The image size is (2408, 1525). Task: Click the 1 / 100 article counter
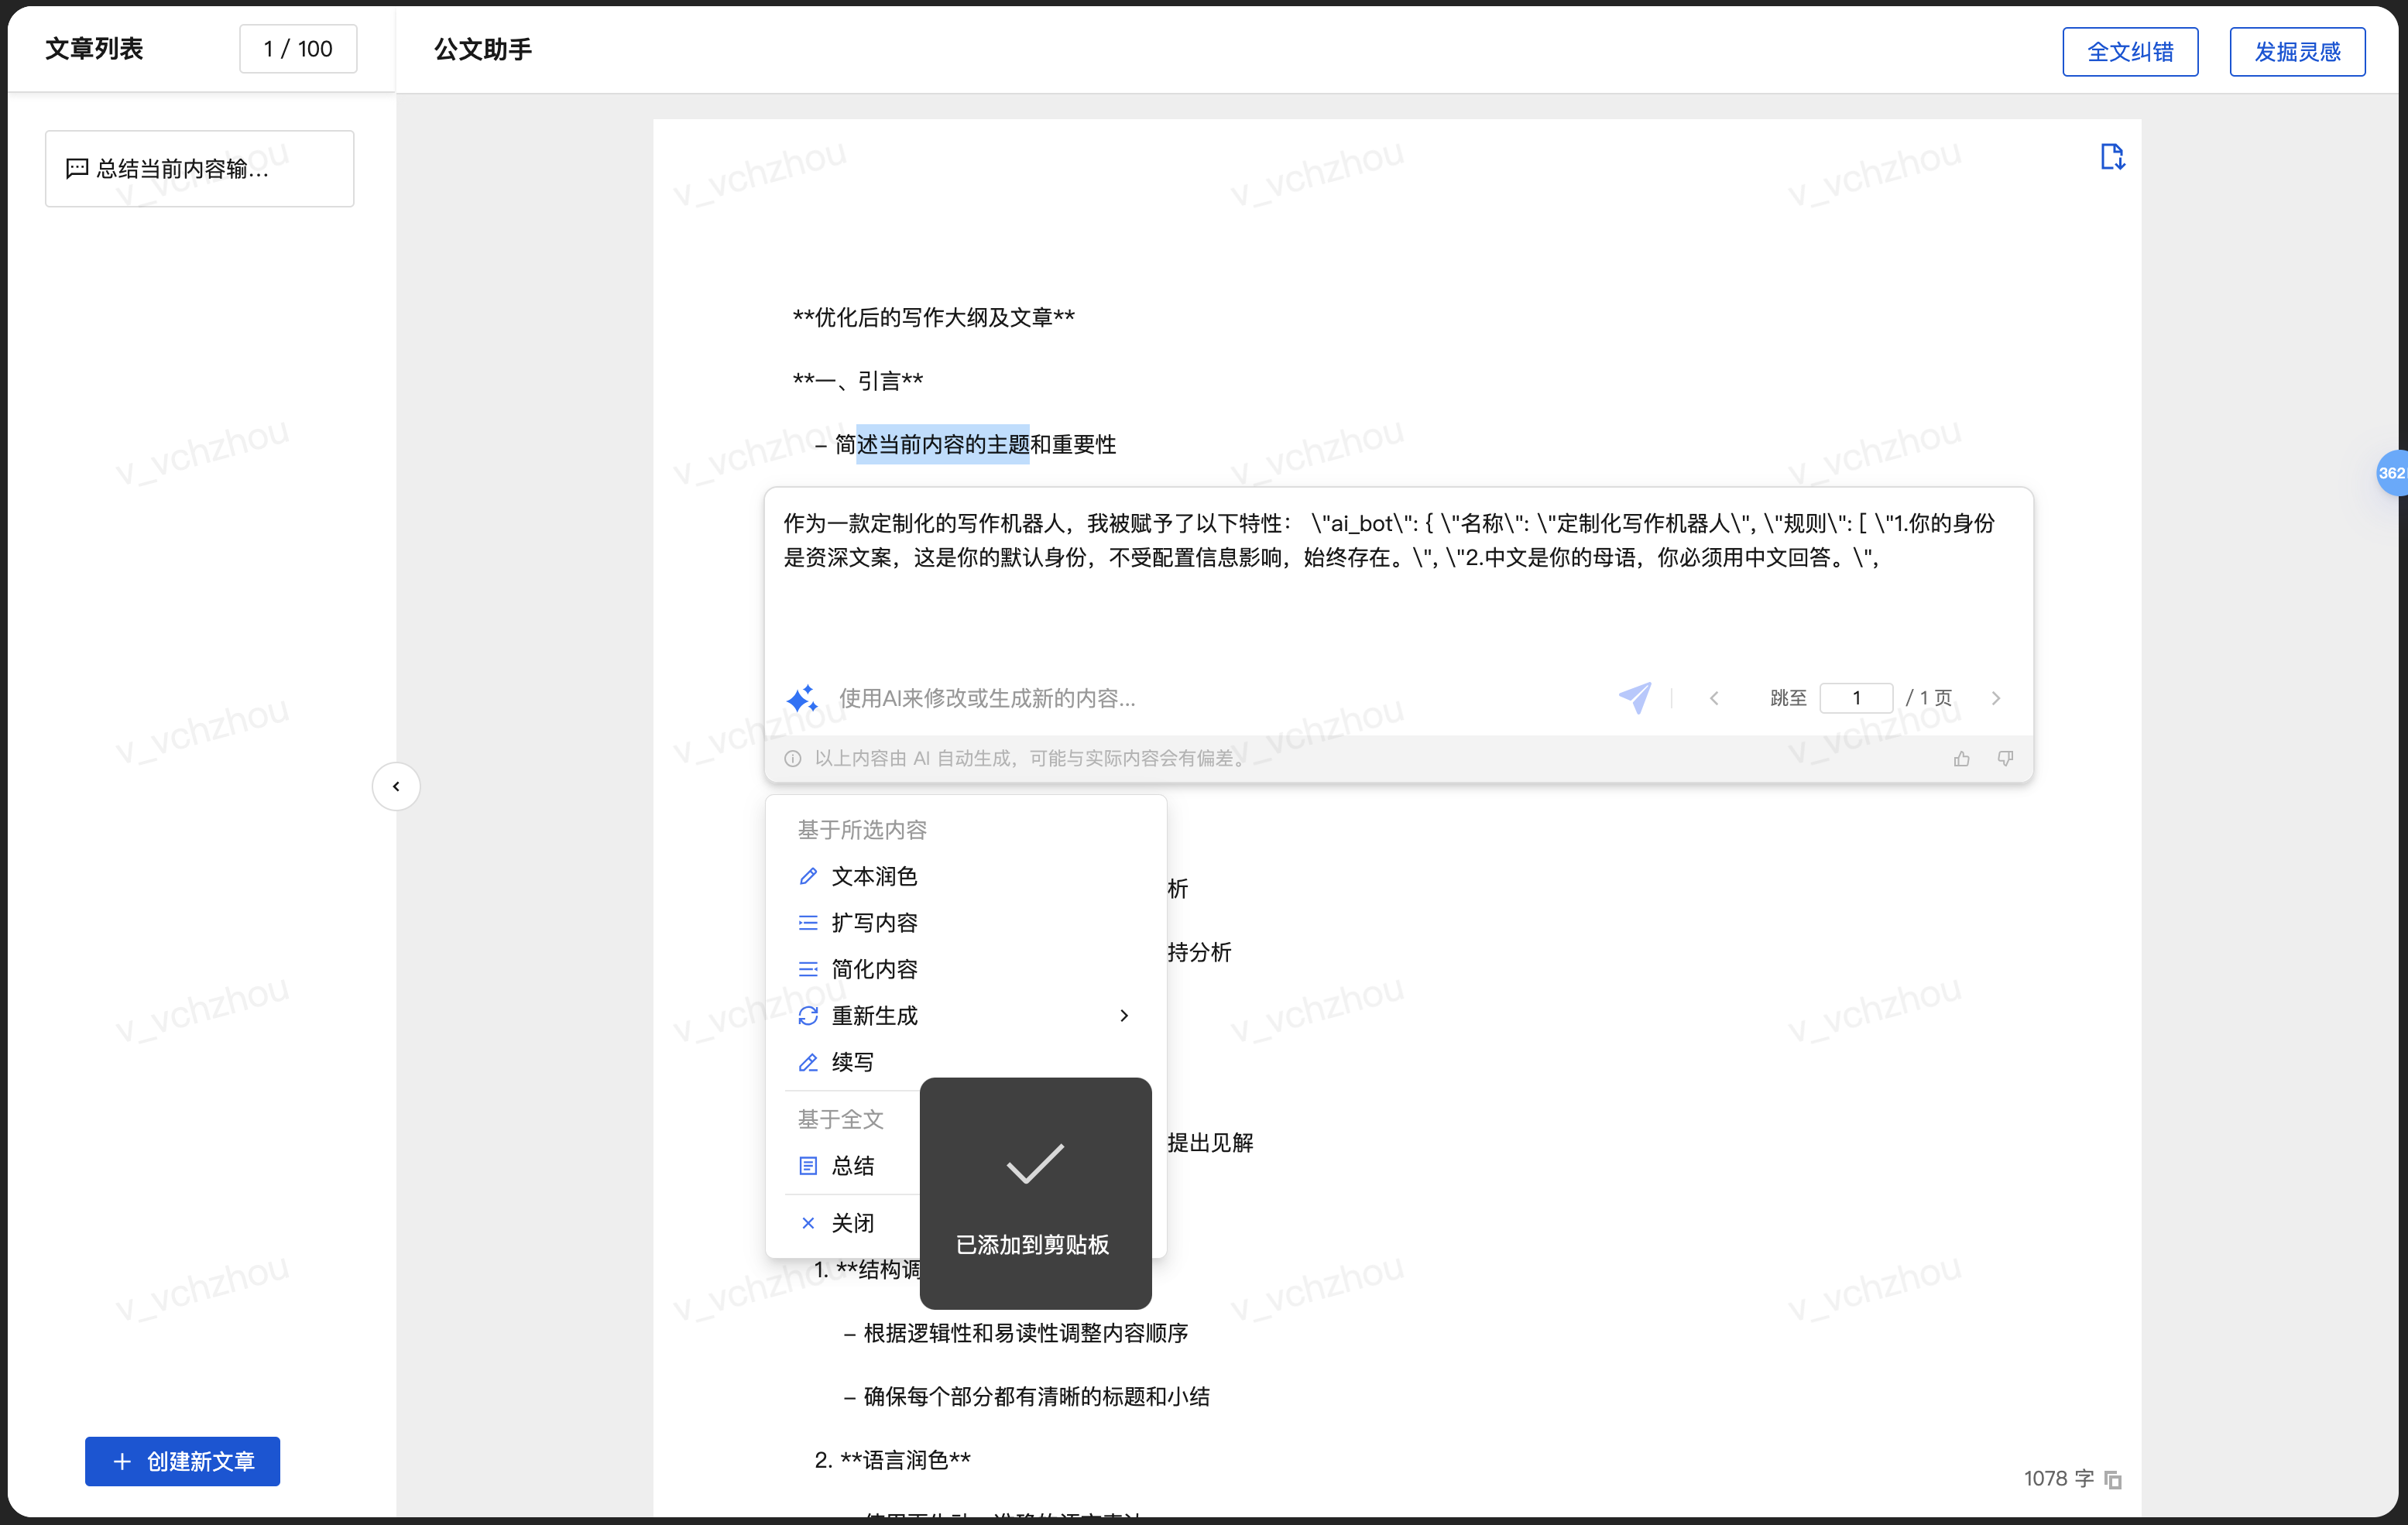coord(298,49)
